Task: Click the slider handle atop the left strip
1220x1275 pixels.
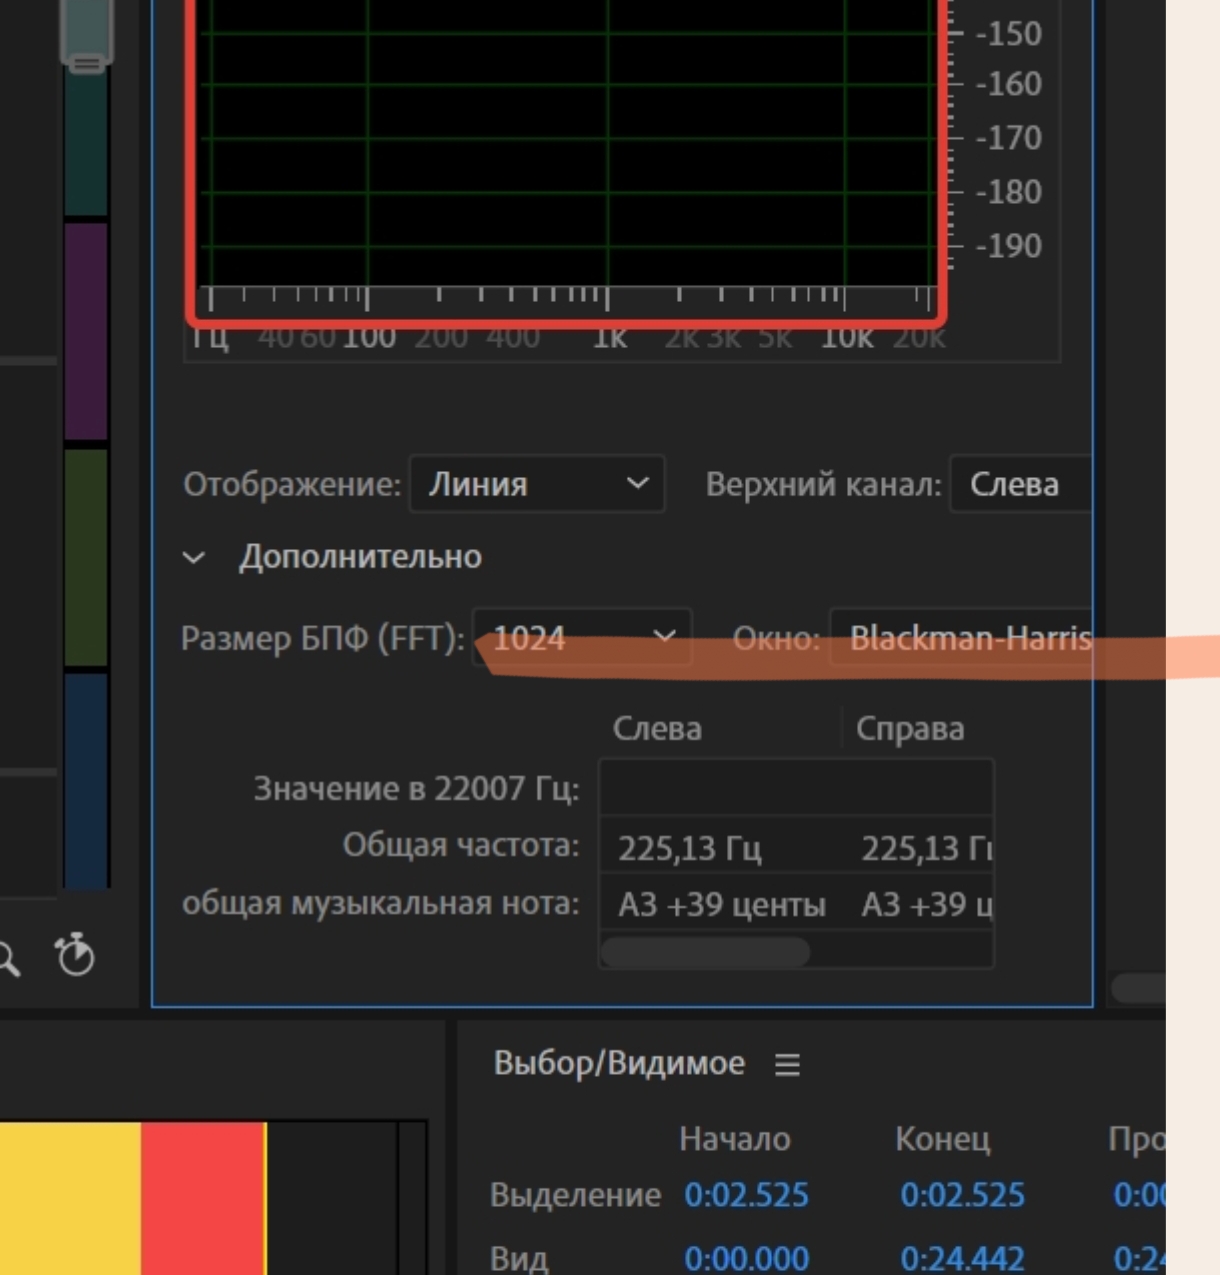Action: pyautogui.click(x=88, y=40)
